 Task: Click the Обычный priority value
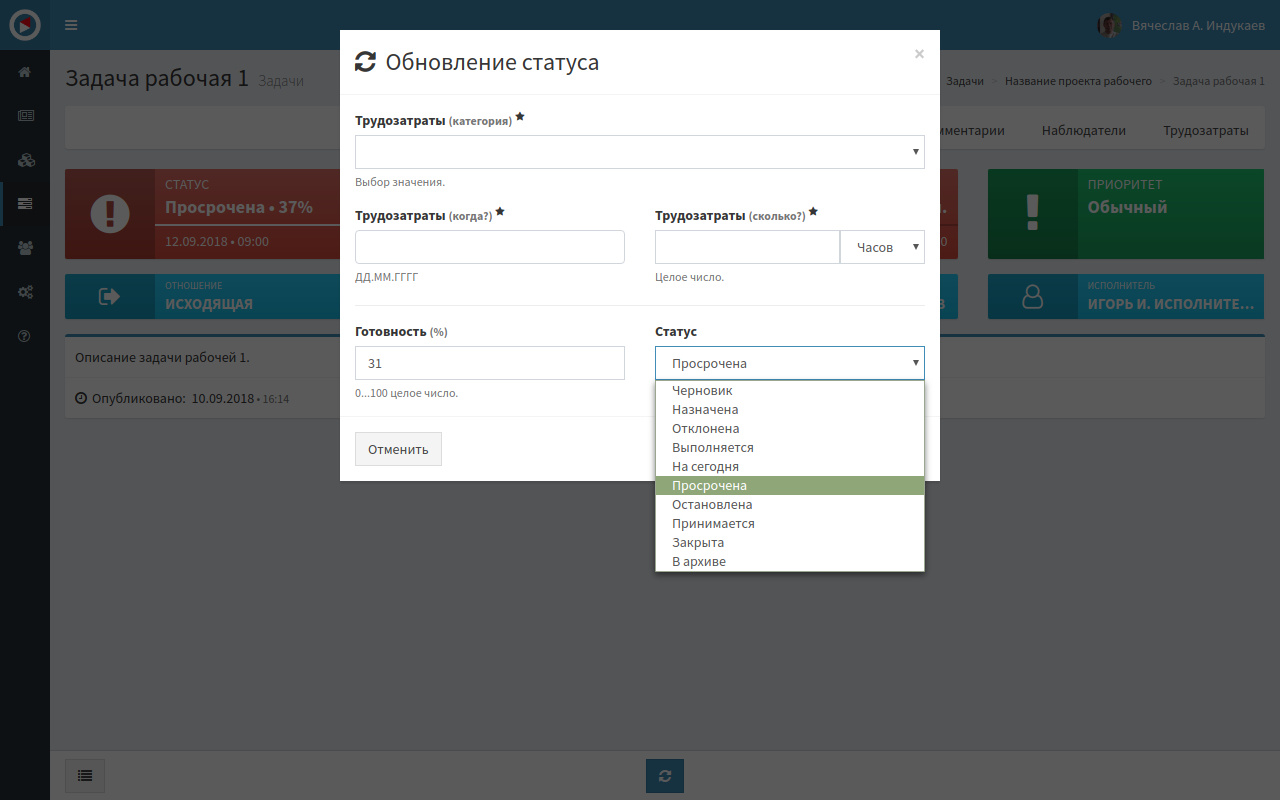[x=1128, y=207]
